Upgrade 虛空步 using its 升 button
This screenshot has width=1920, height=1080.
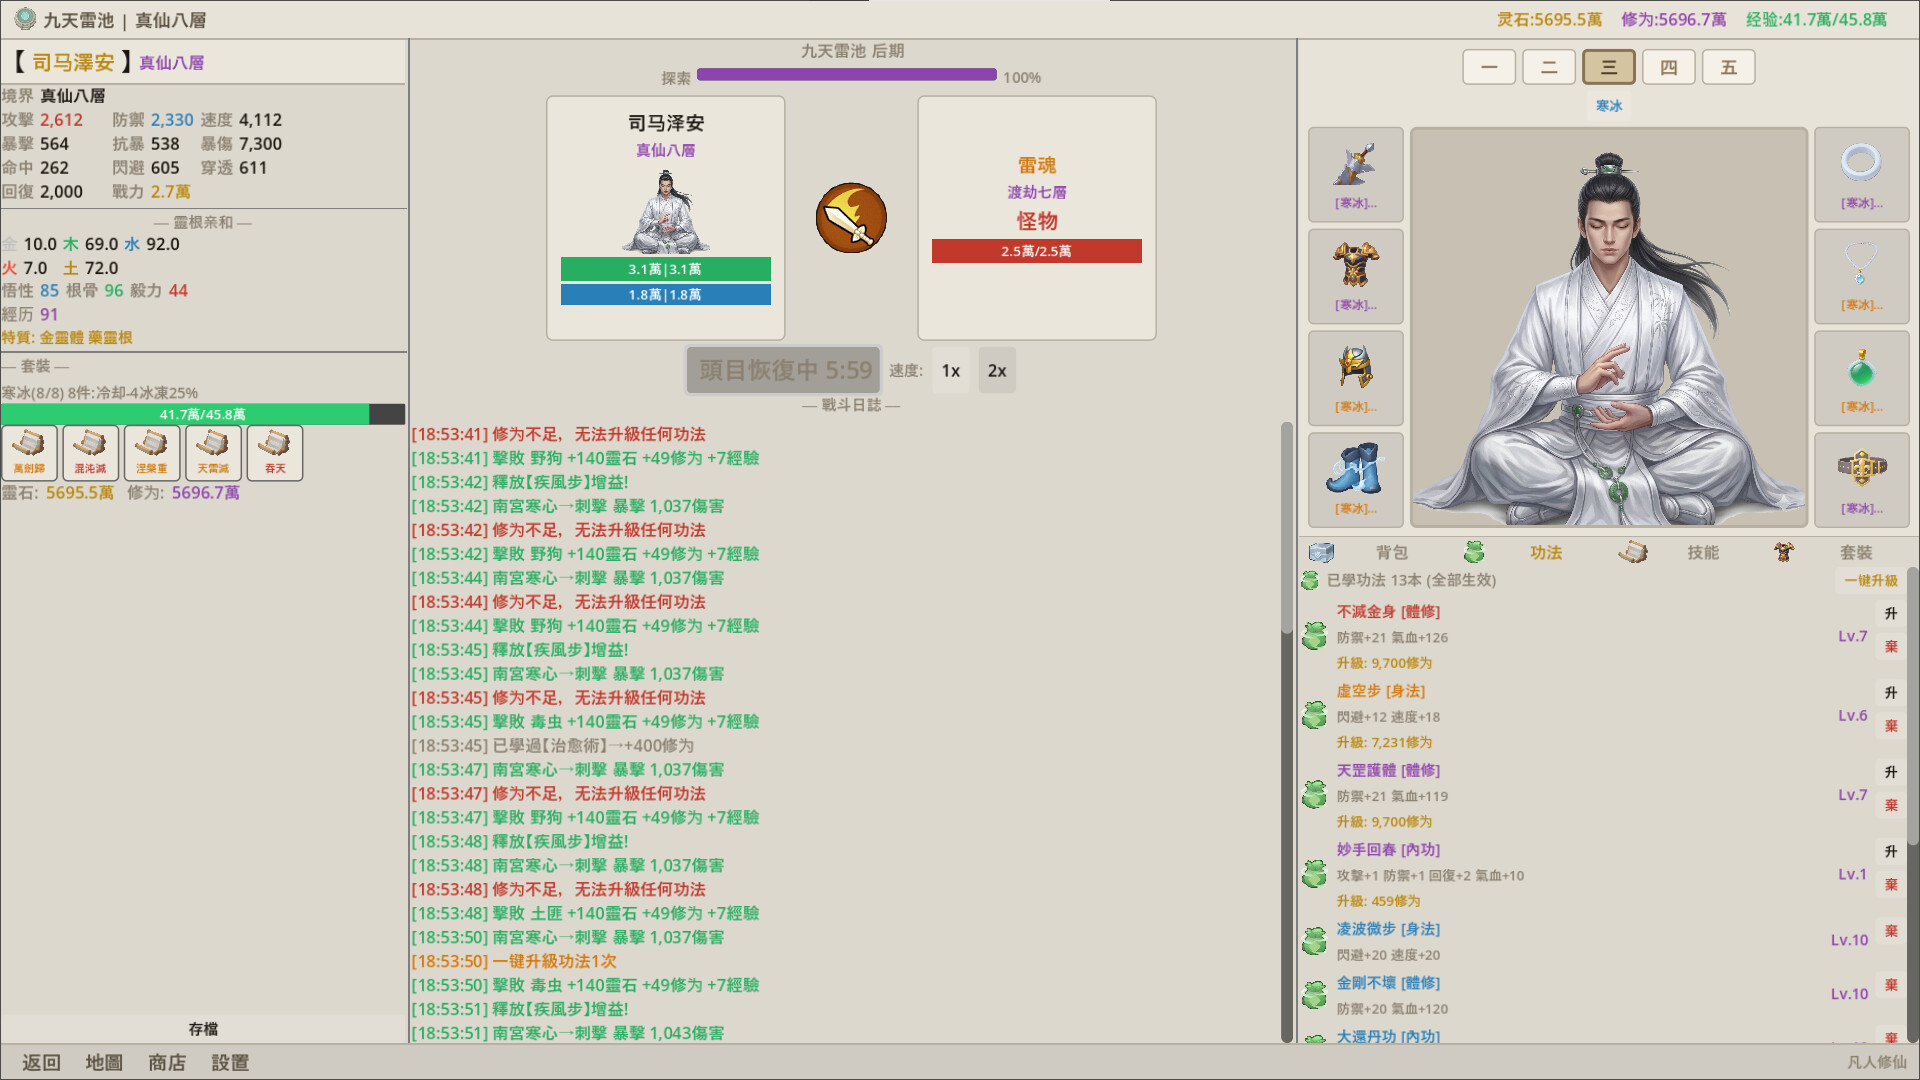(1890, 692)
